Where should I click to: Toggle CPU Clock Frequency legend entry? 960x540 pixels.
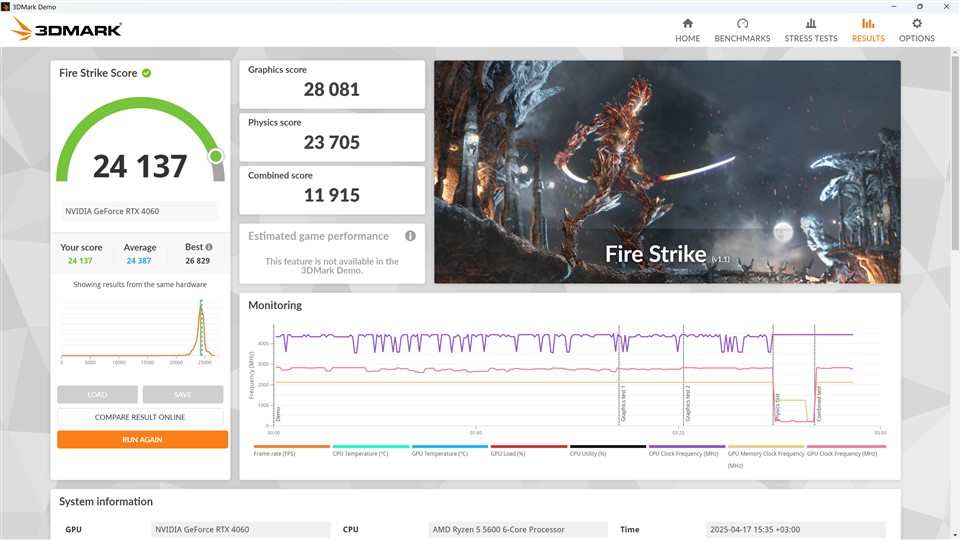686,453
